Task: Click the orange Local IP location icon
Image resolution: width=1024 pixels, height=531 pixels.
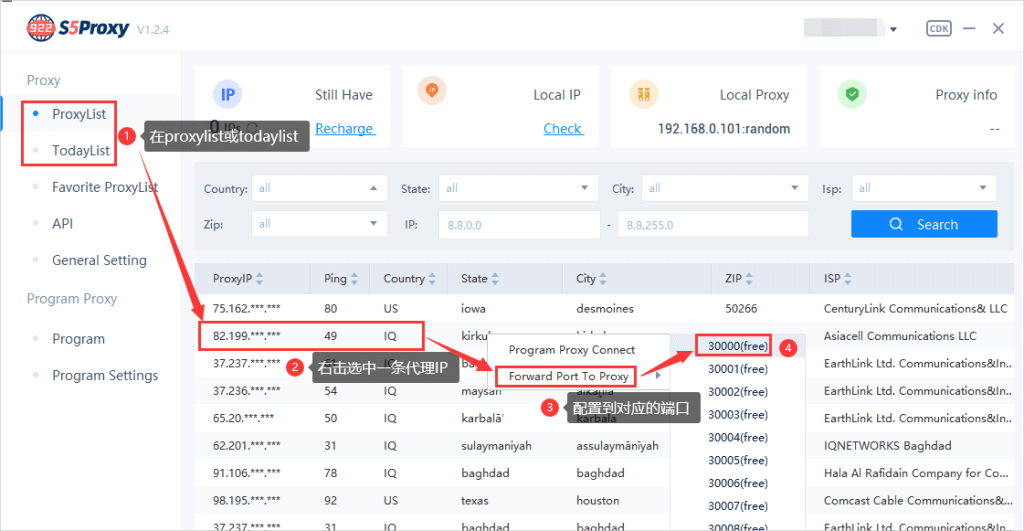Action: pyautogui.click(x=432, y=90)
